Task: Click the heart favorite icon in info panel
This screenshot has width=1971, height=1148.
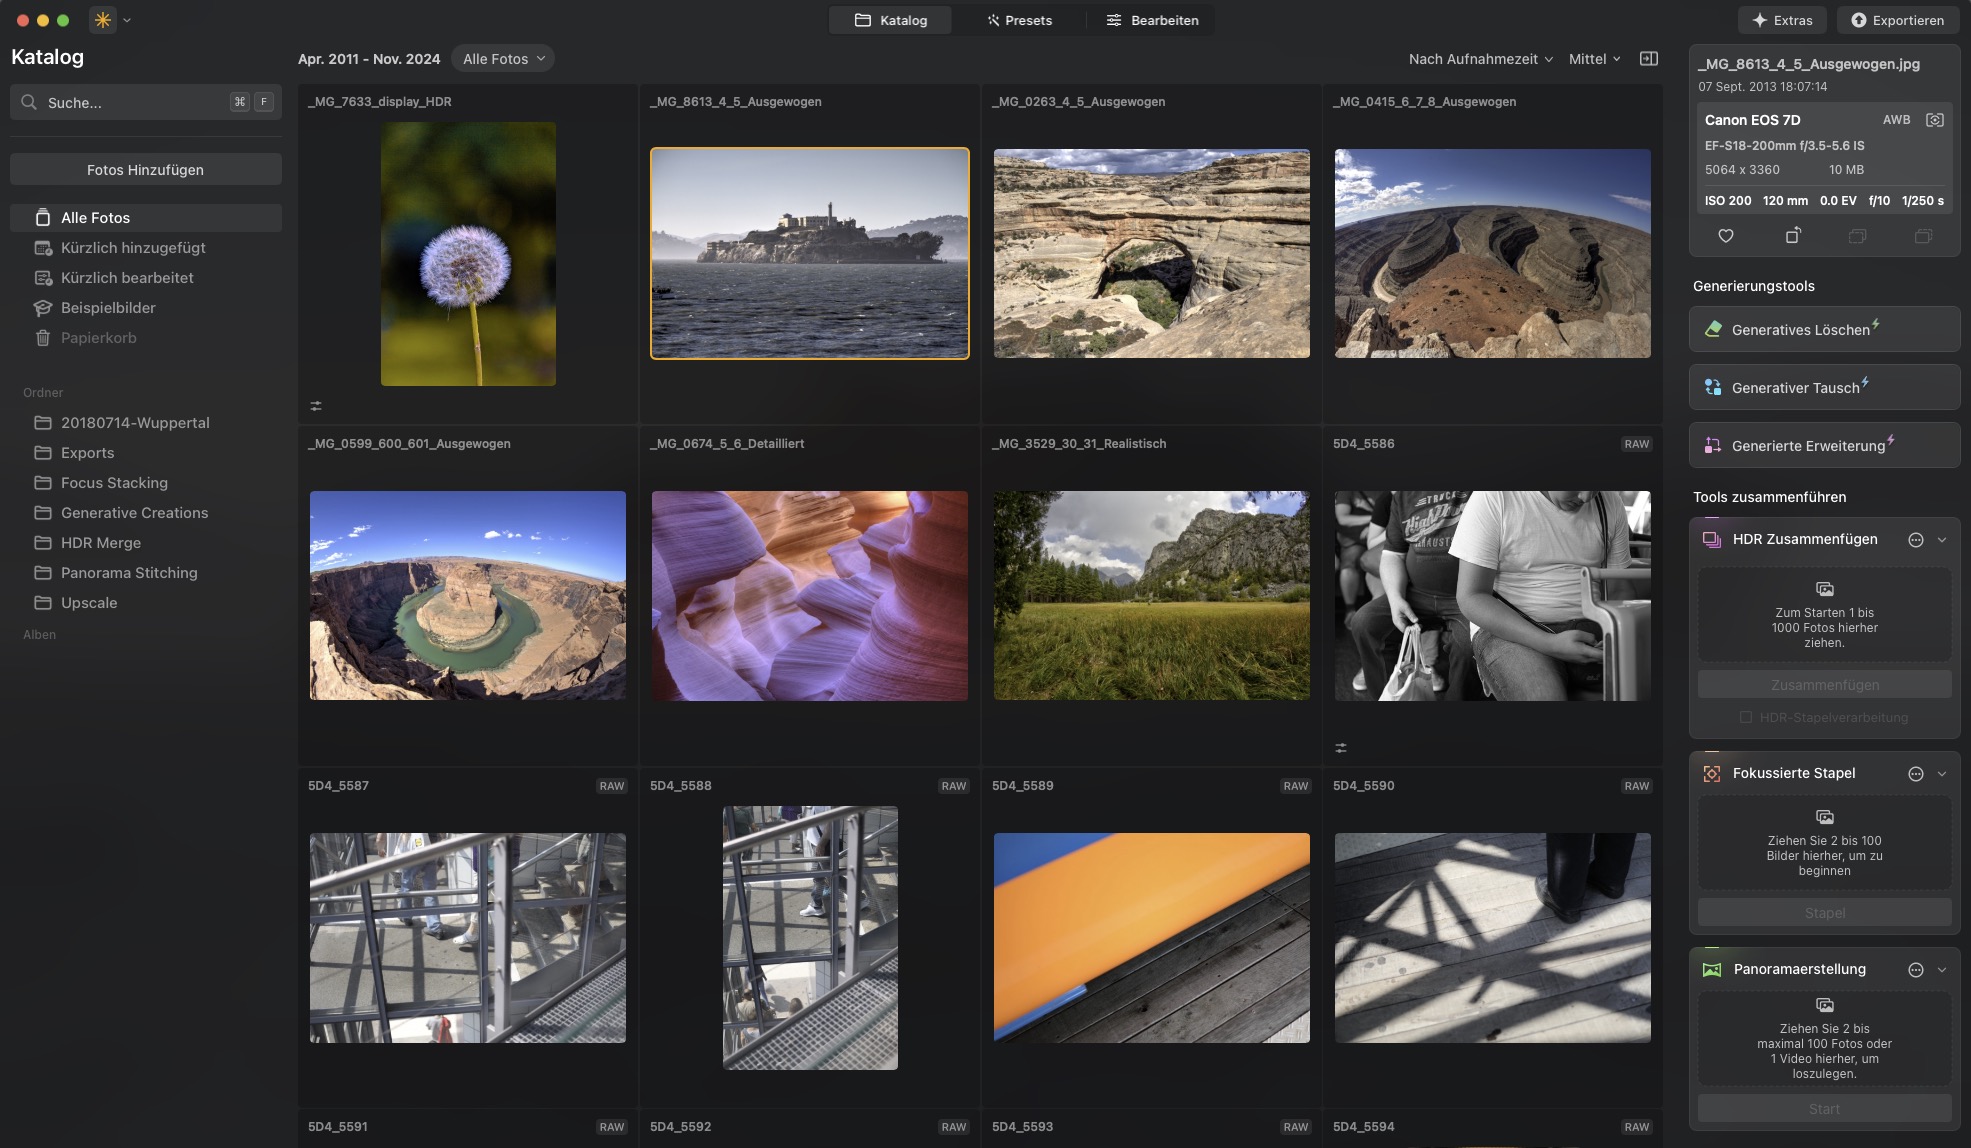Action: coord(1726,236)
